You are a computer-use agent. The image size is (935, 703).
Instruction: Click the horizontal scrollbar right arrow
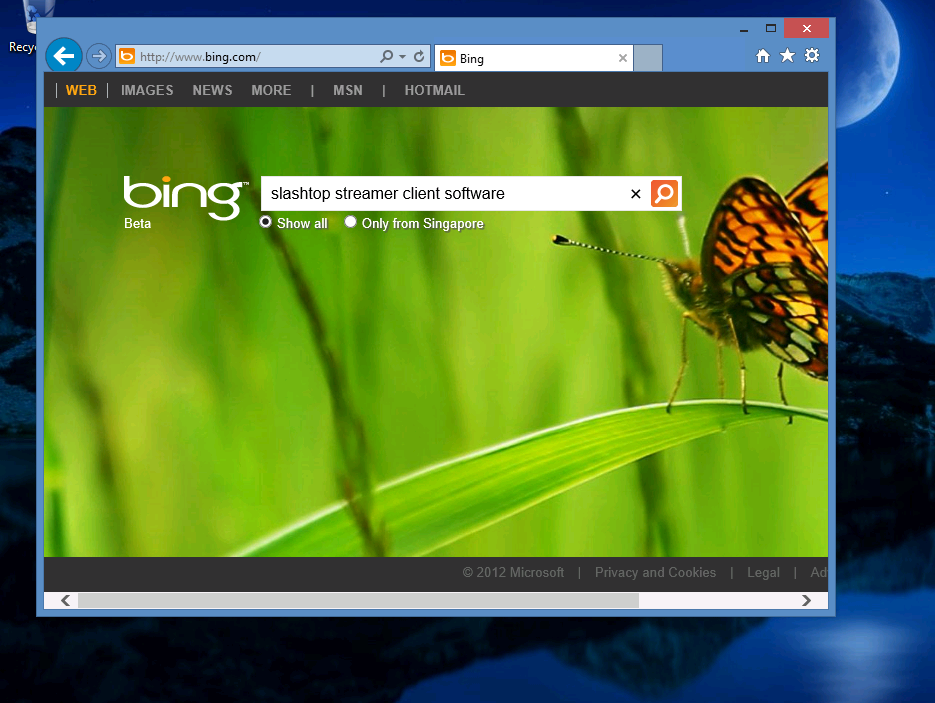tap(806, 600)
